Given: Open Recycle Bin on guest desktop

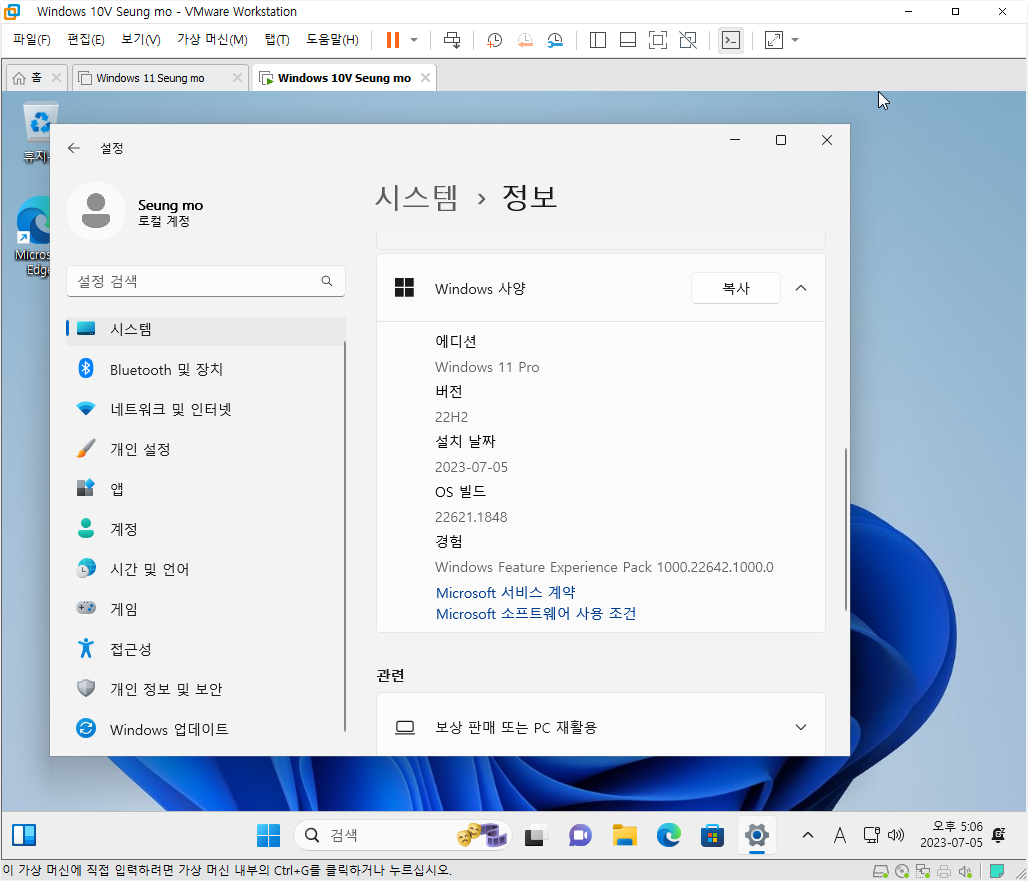Looking at the screenshot, I should [37, 132].
